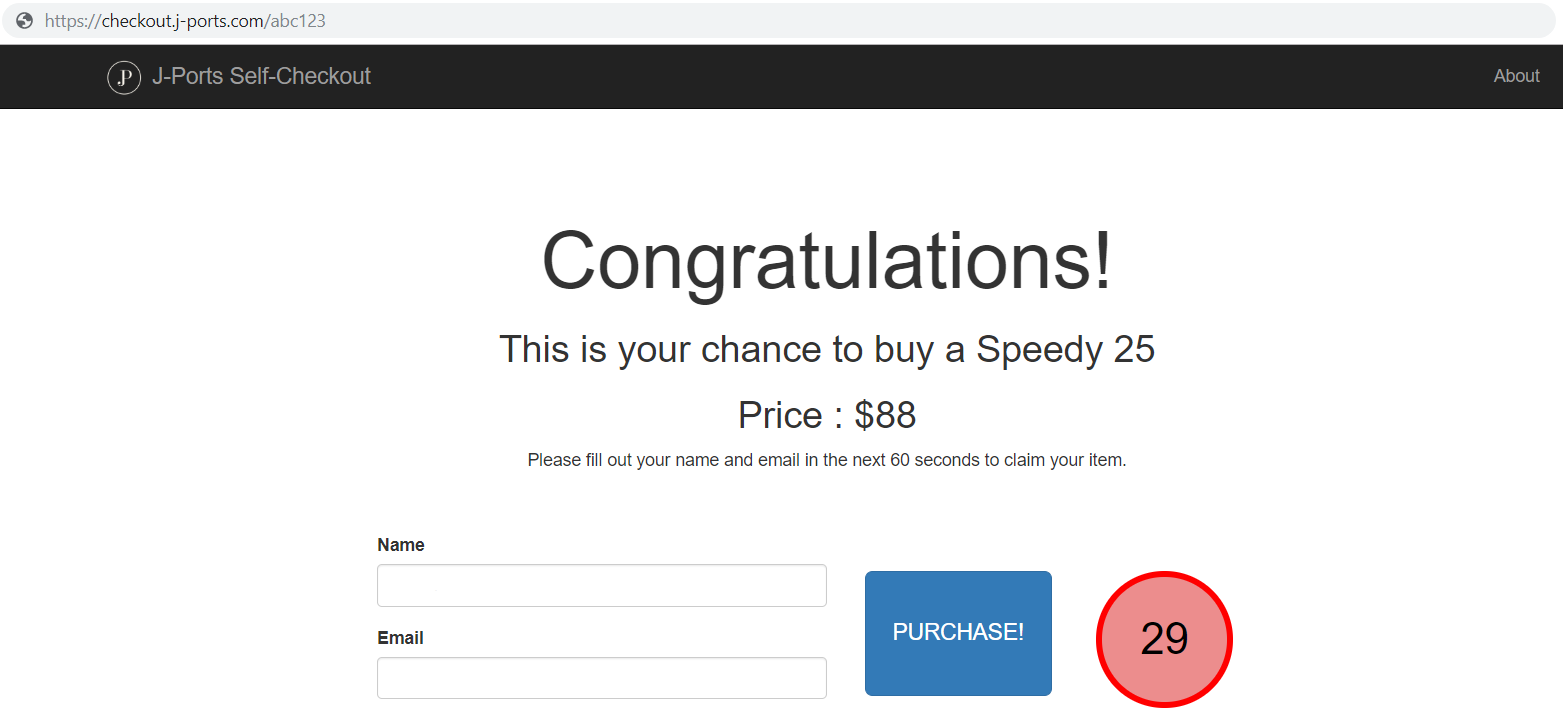The image size is (1563, 718).
Task: Click the Email field label
Action: click(399, 637)
